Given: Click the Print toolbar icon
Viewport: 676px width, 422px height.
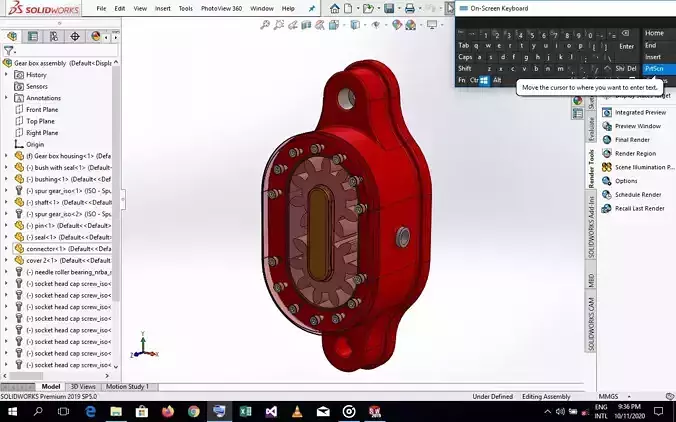Looking at the screenshot, I should (x=410, y=8).
